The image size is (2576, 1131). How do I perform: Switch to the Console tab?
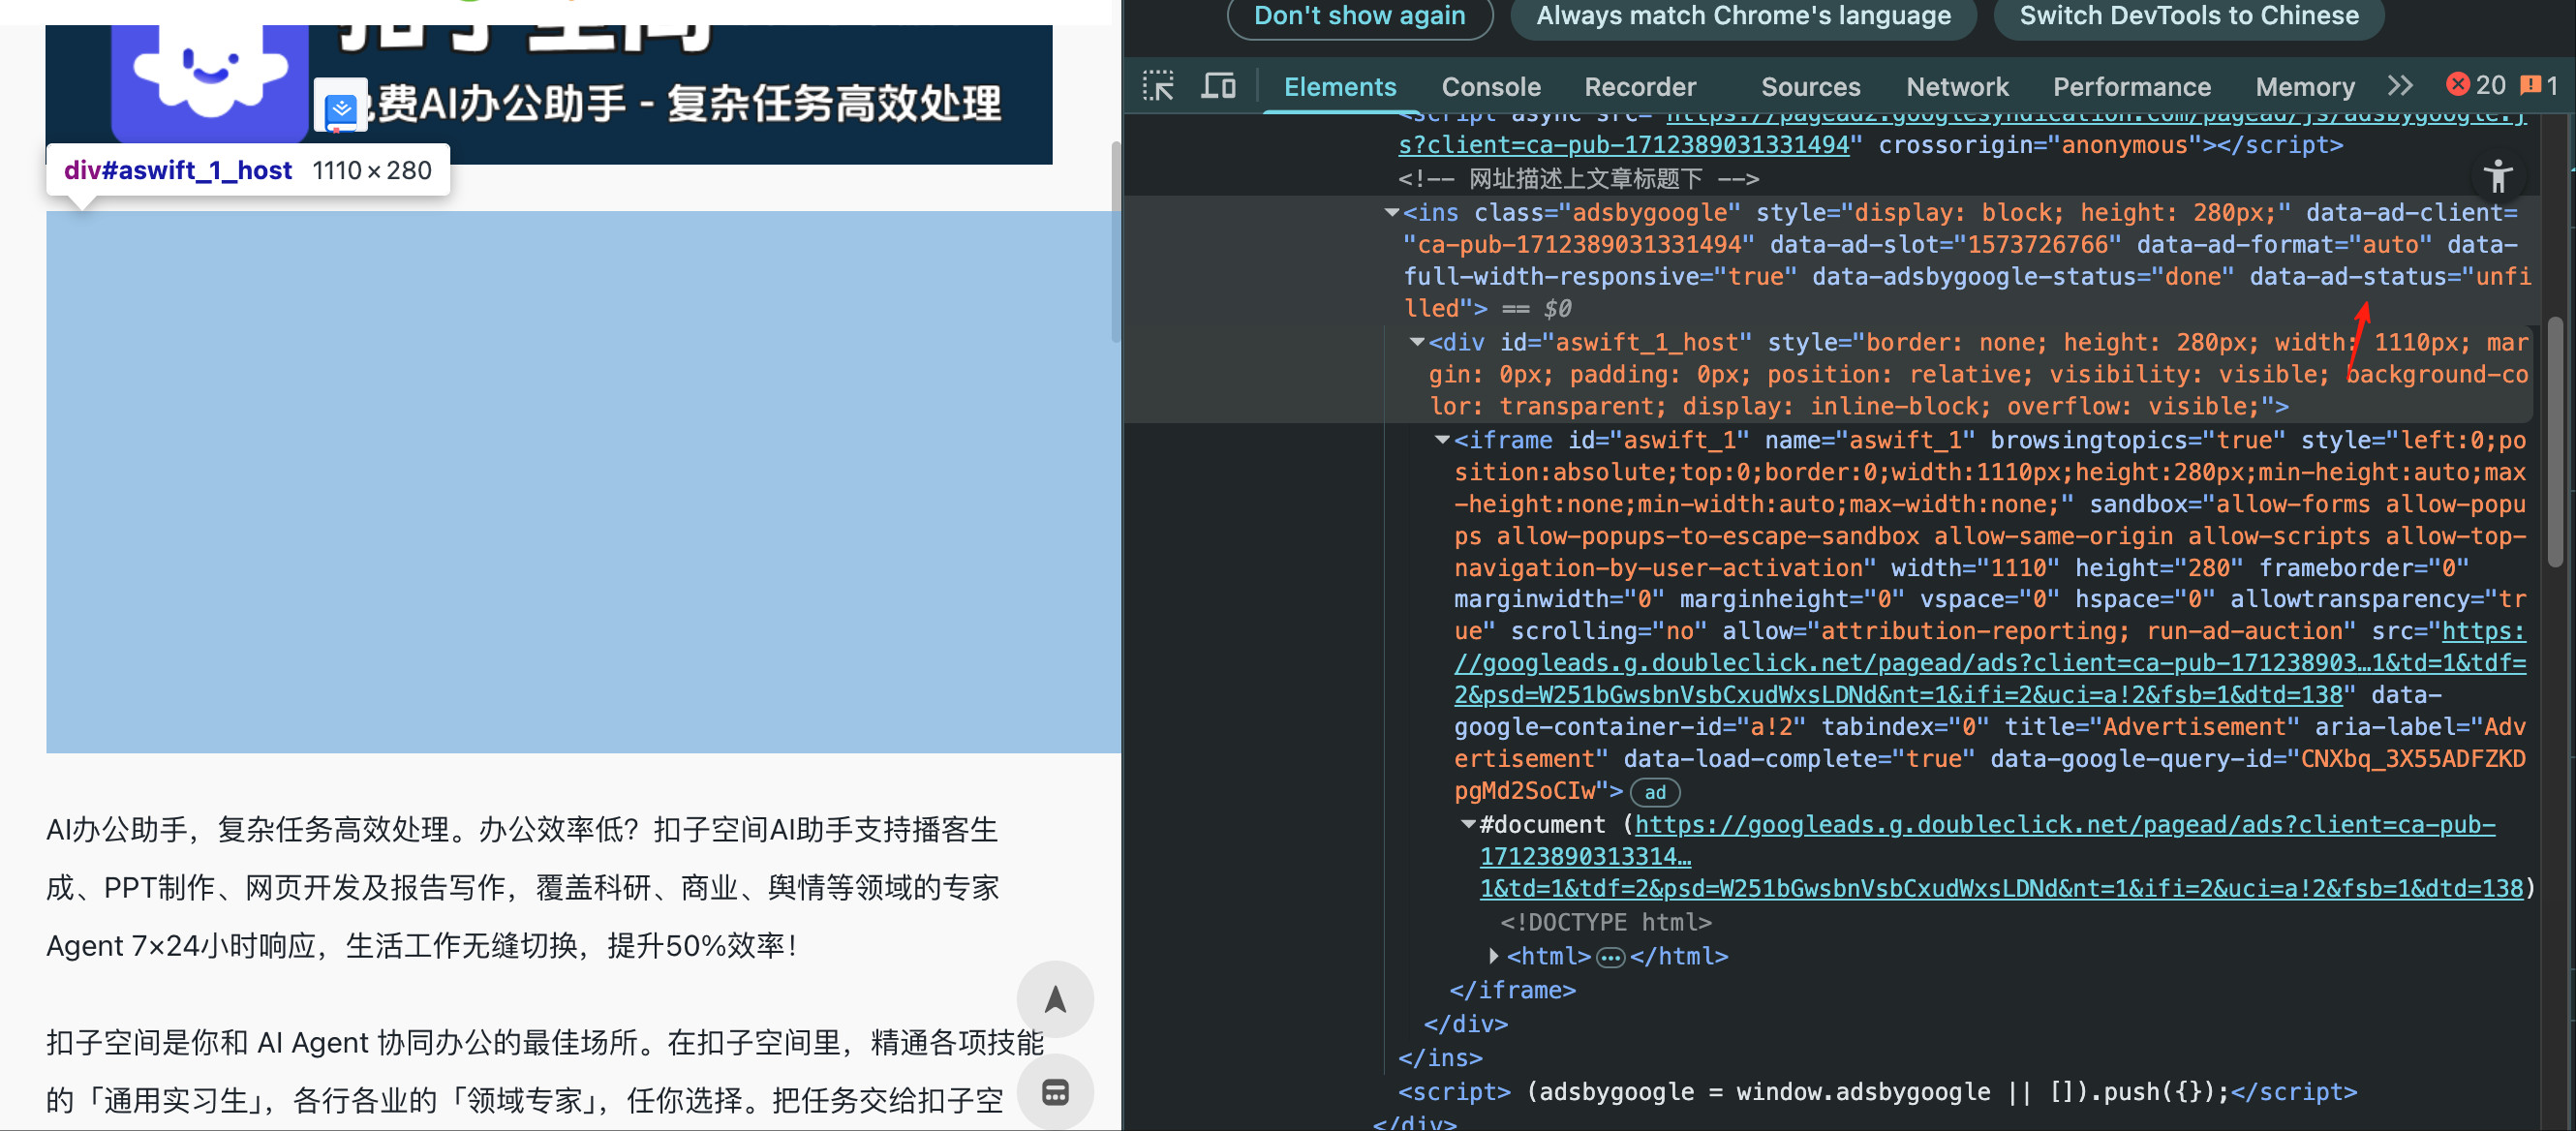(x=1490, y=87)
